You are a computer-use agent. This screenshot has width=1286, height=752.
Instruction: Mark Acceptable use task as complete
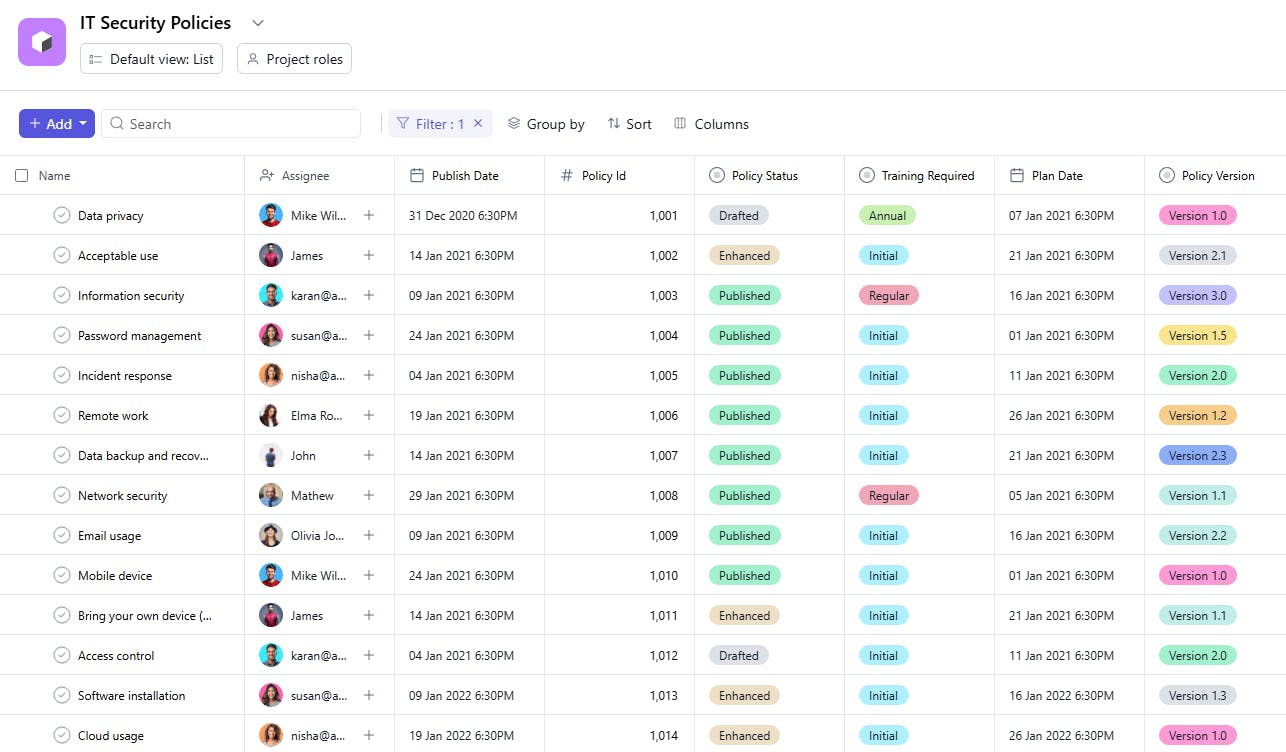(62, 255)
